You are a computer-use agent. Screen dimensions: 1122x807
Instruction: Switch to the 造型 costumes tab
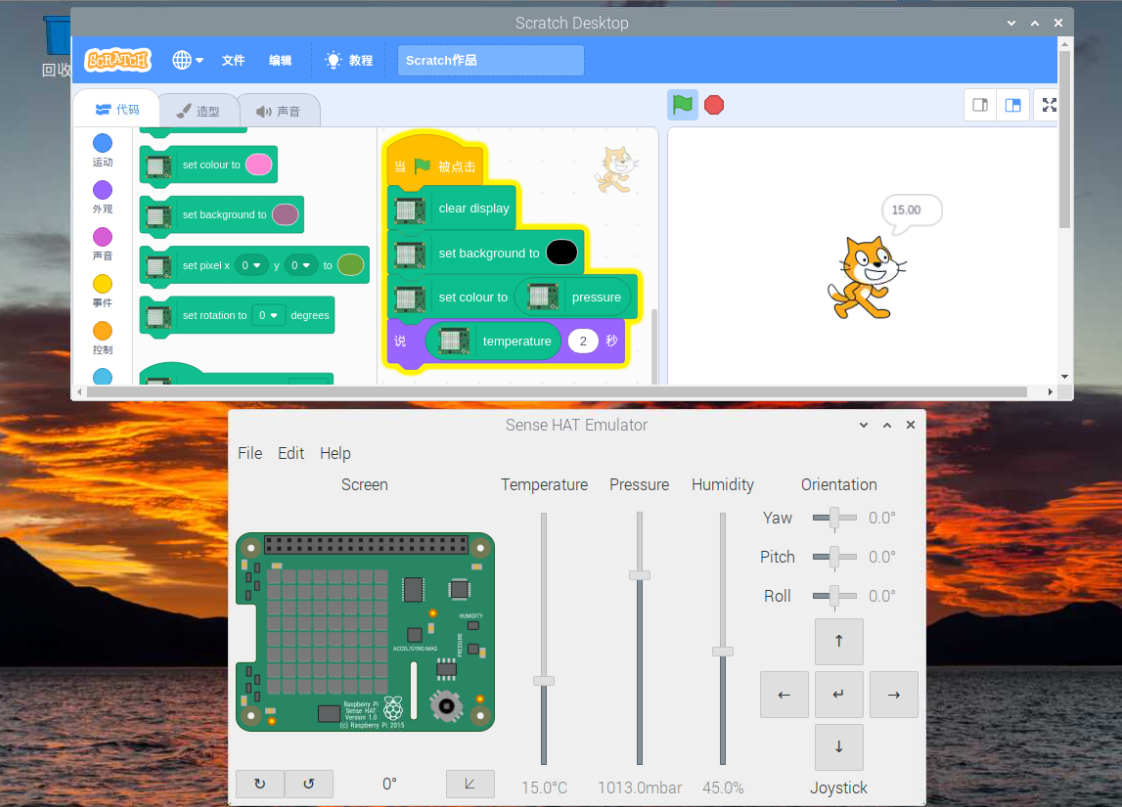click(x=197, y=111)
